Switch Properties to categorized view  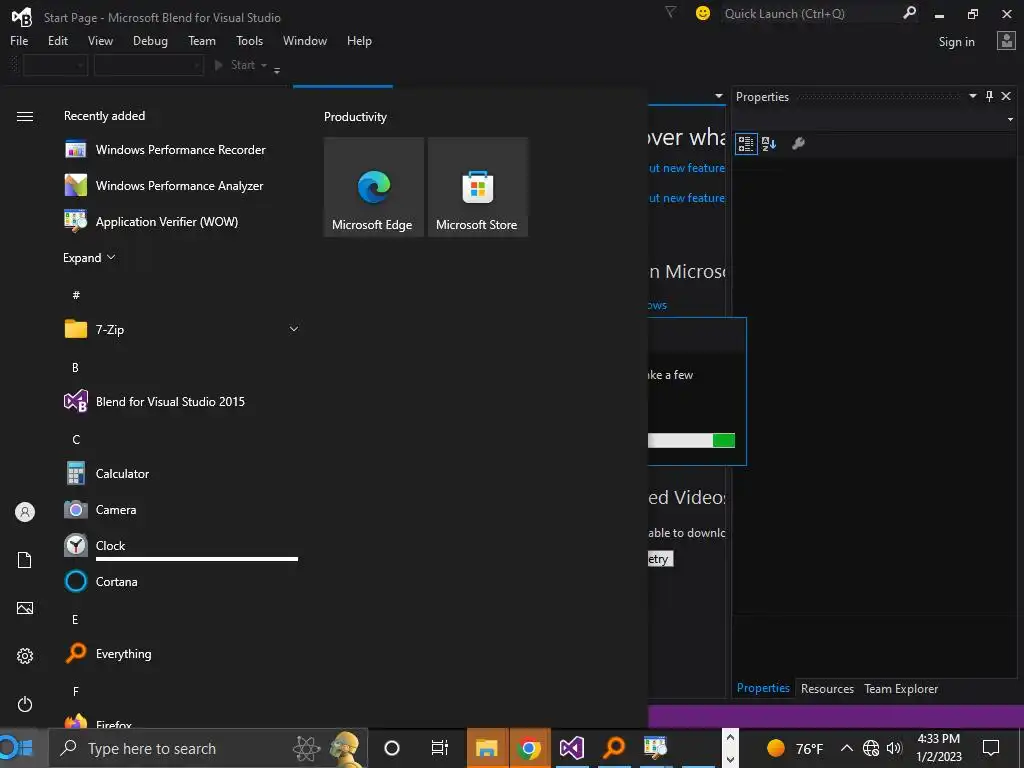(x=746, y=144)
